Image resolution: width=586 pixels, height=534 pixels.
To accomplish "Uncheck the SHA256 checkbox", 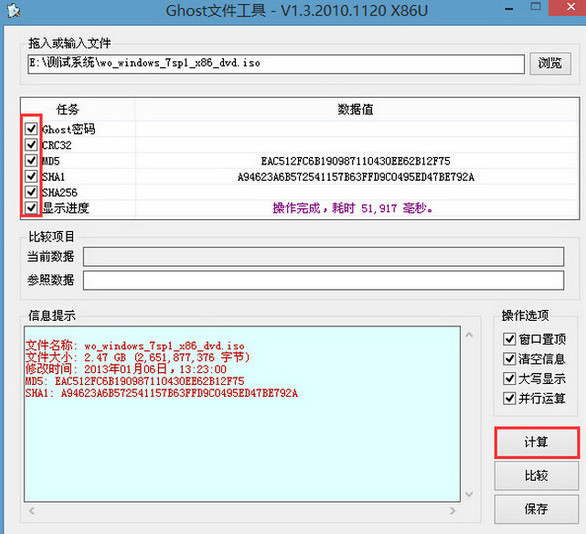I will (x=31, y=192).
